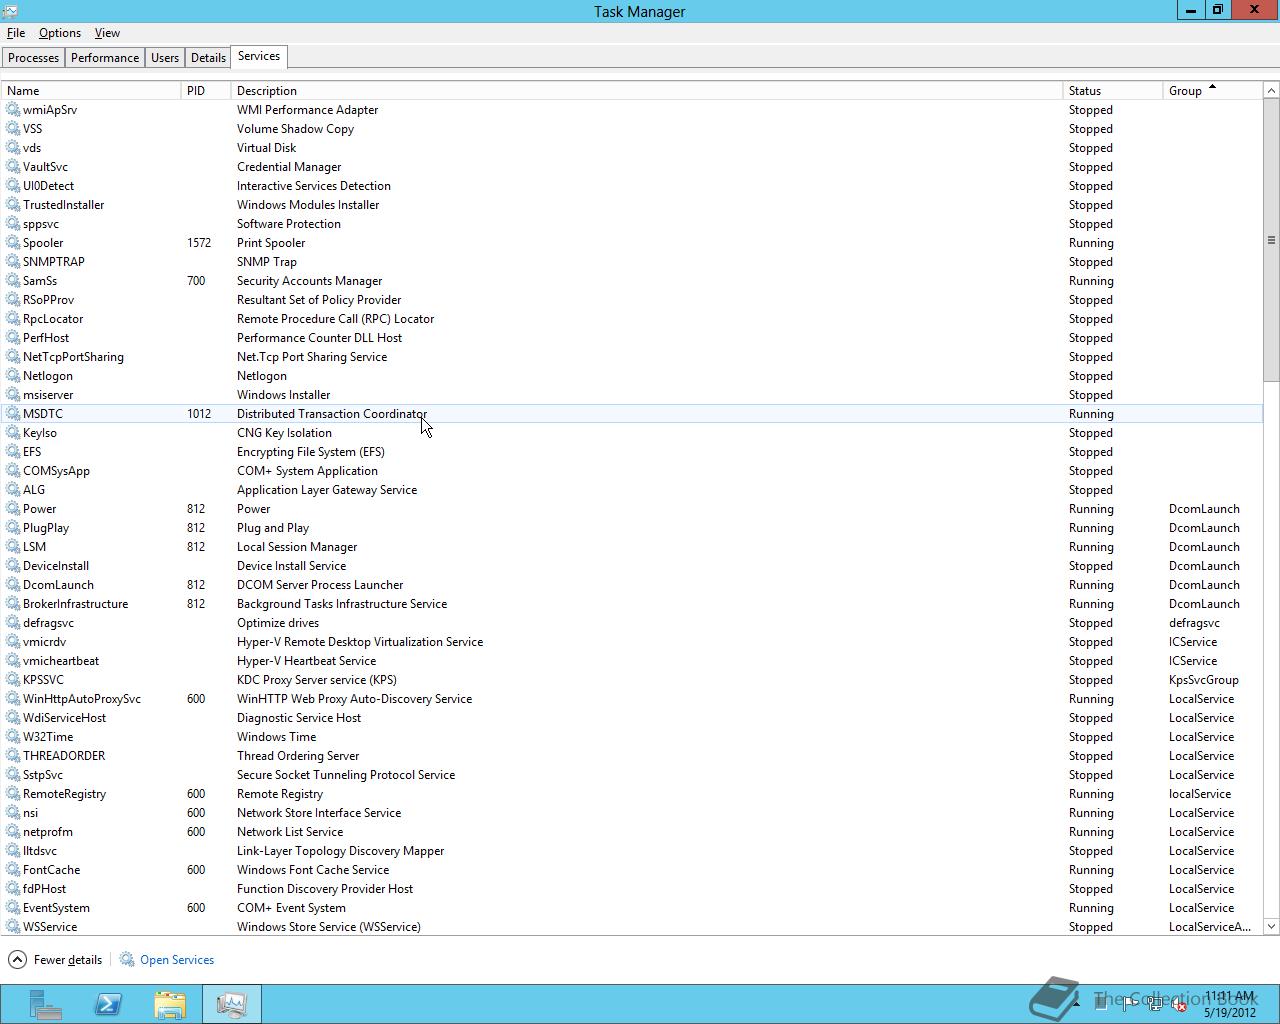Image resolution: width=1280 pixels, height=1024 pixels.
Task: Switch to the Performance tab
Action: coord(105,58)
